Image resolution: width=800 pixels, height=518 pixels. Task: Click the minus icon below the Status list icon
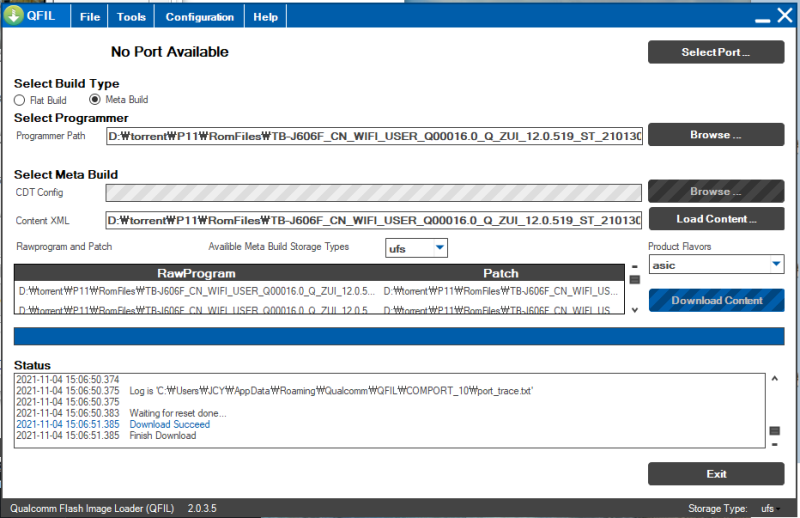pyautogui.click(x=774, y=445)
